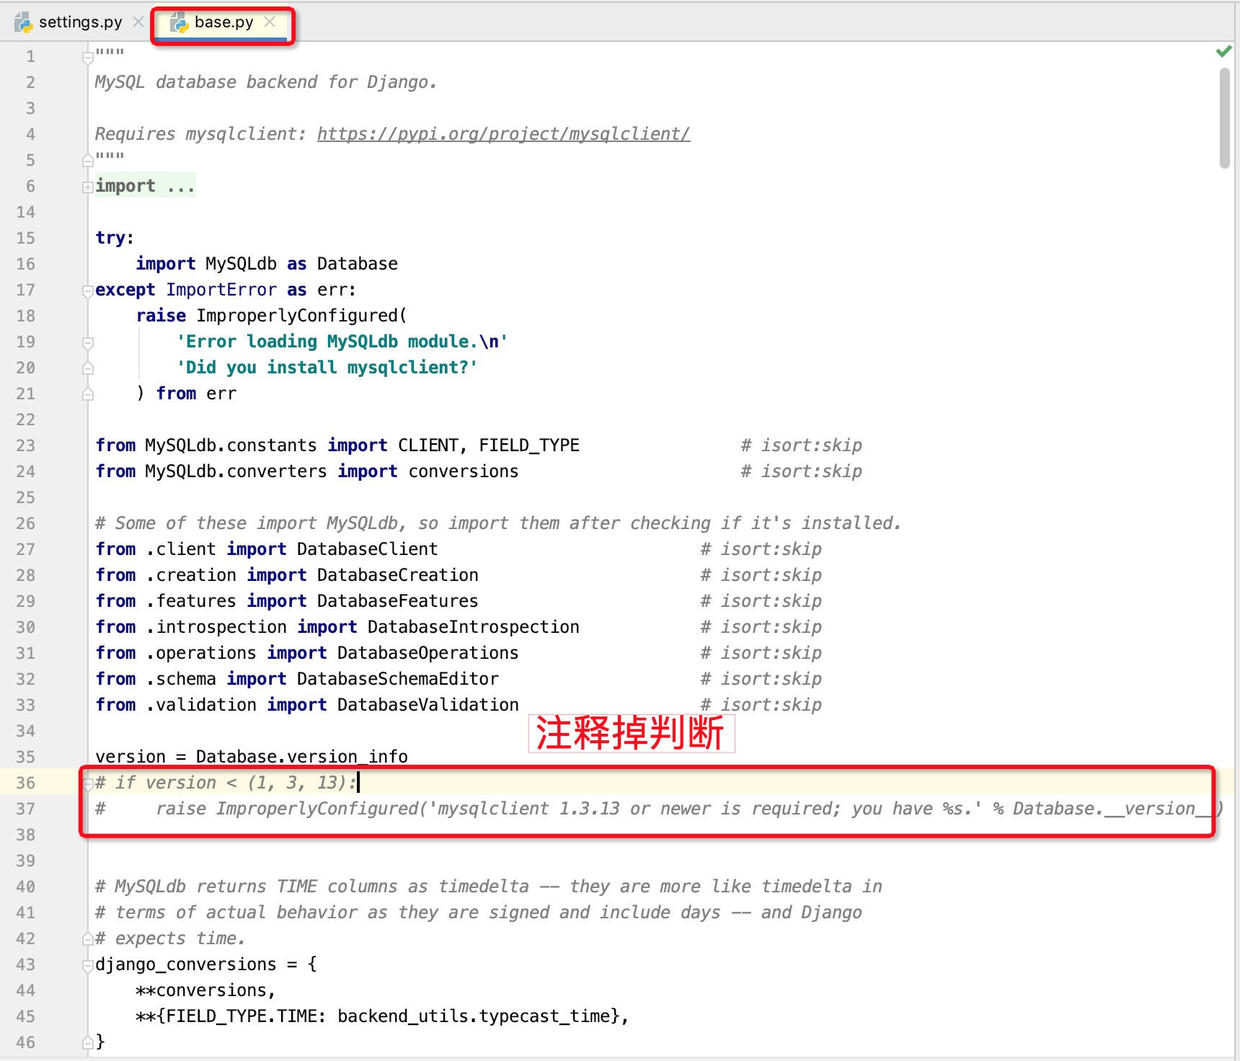Click '# expects time.' comment text

[170, 939]
